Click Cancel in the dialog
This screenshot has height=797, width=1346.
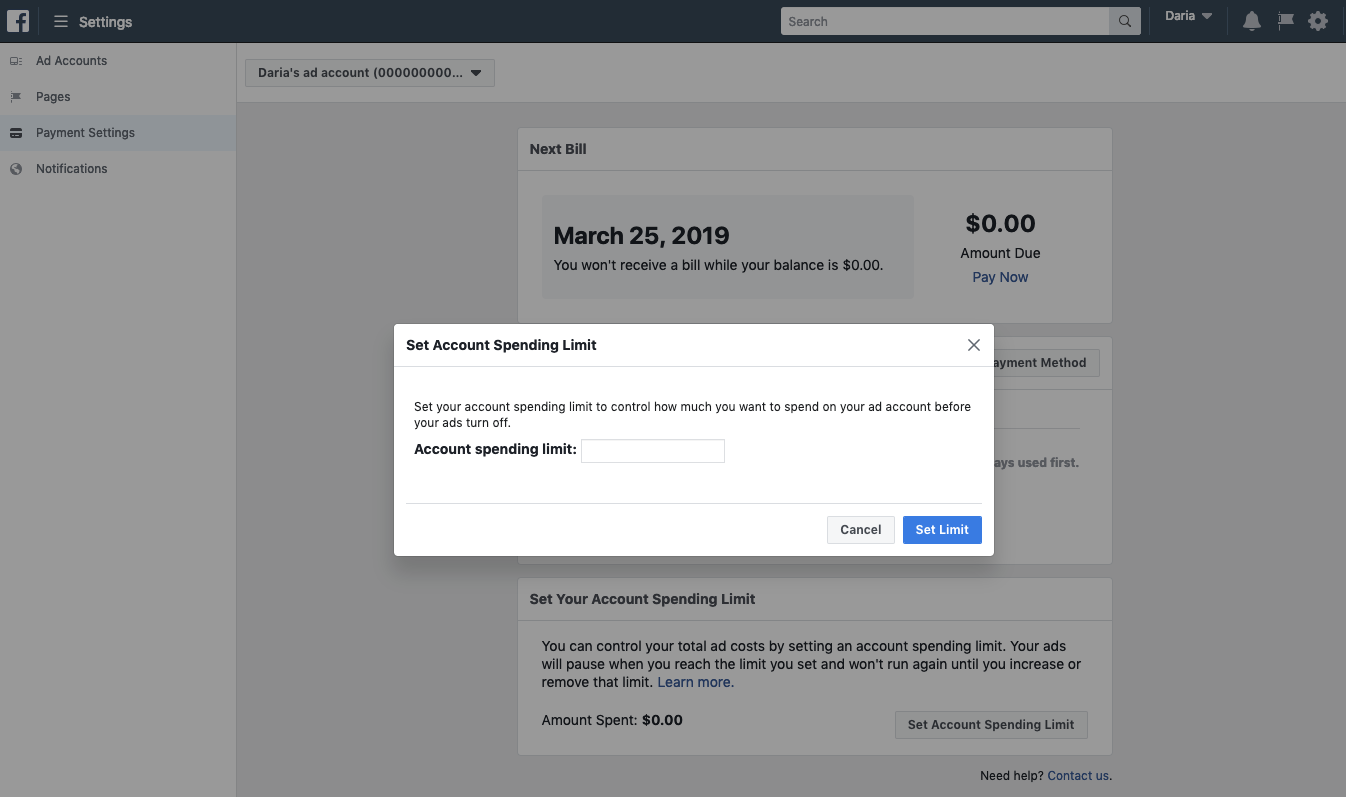[x=860, y=530]
